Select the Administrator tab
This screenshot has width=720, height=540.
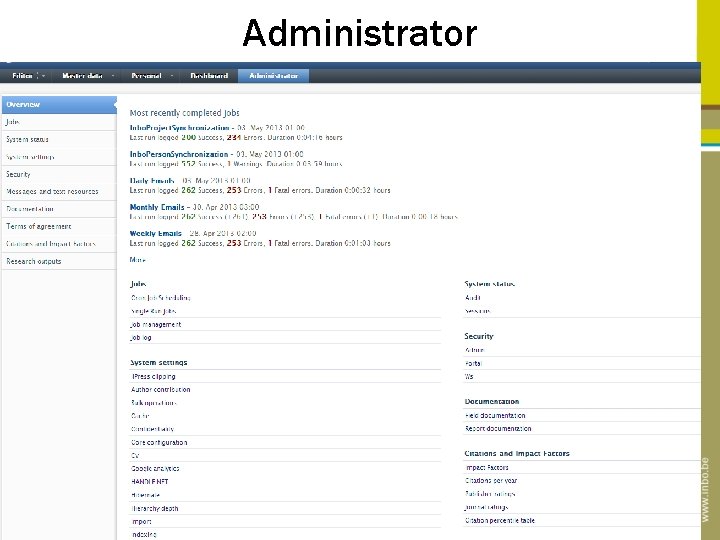(274, 76)
